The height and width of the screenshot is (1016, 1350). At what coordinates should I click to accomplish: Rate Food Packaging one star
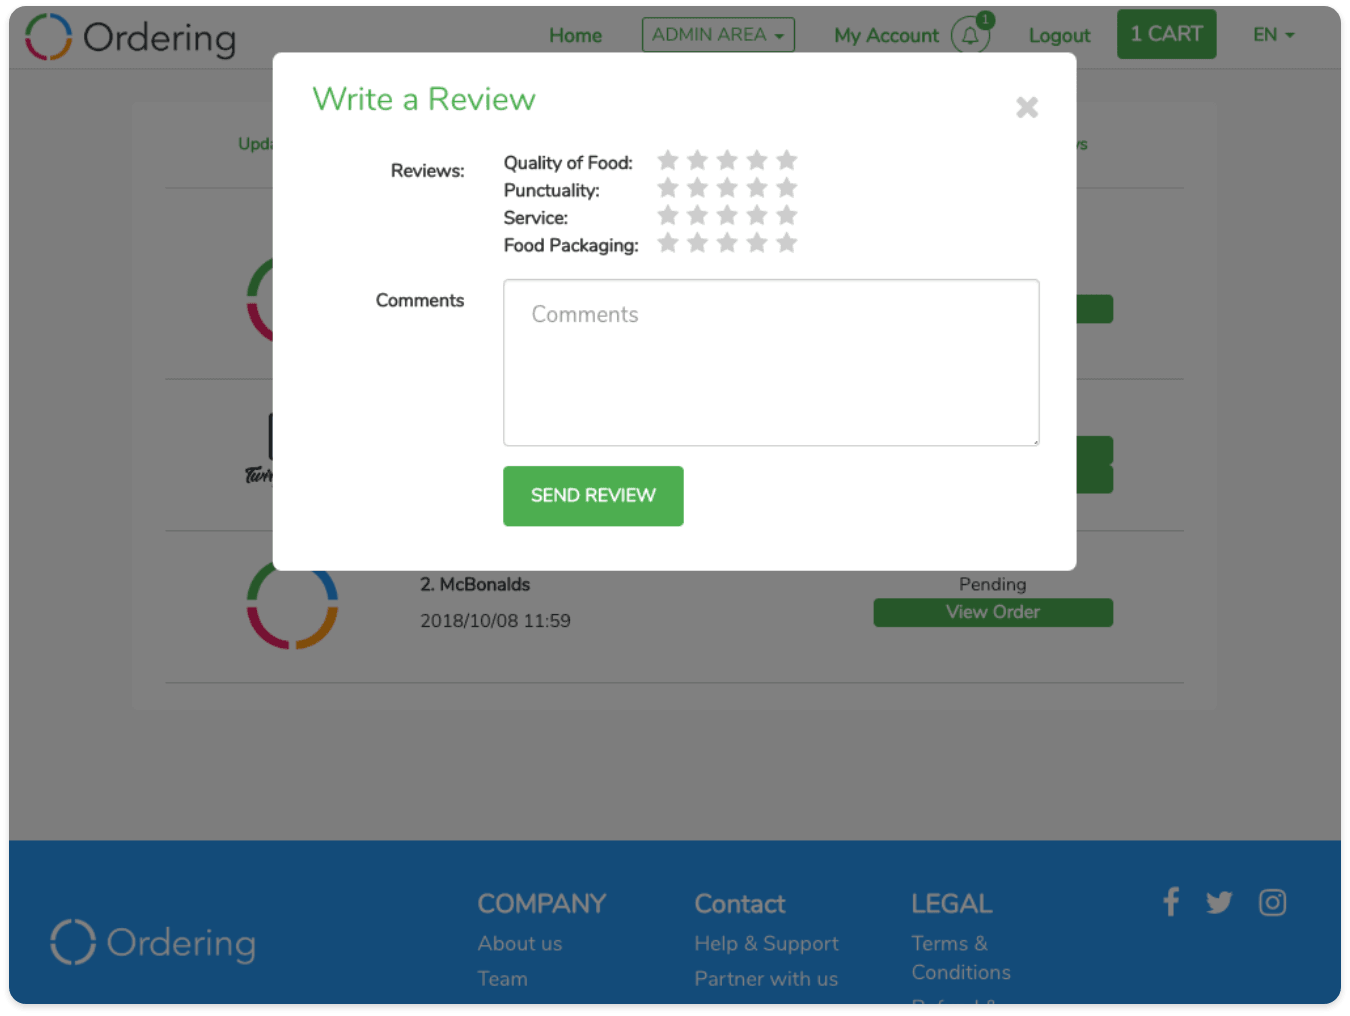click(x=668, y=243)
